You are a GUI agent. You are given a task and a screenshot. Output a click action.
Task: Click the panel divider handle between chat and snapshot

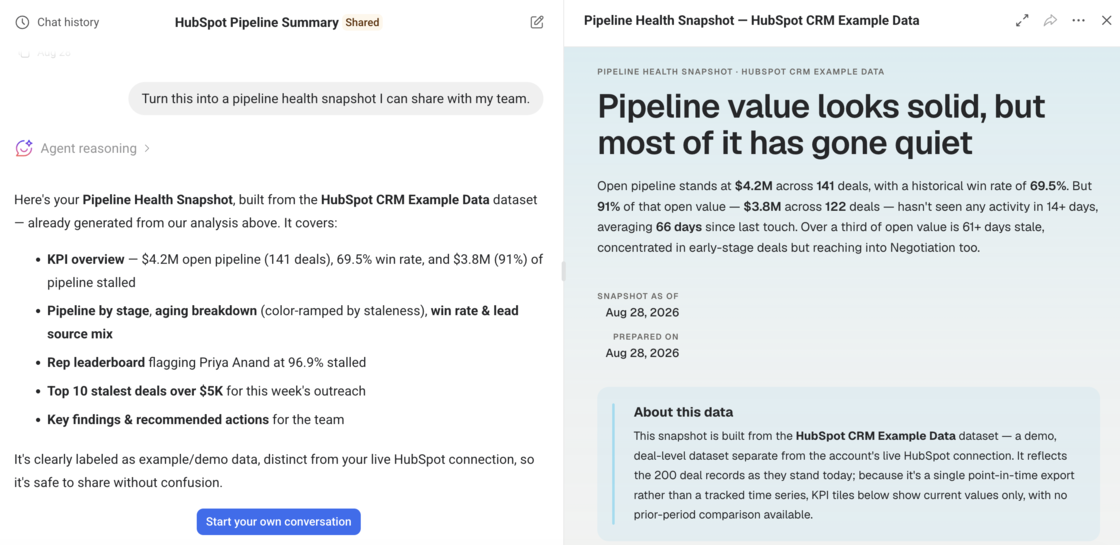(563, 271)
